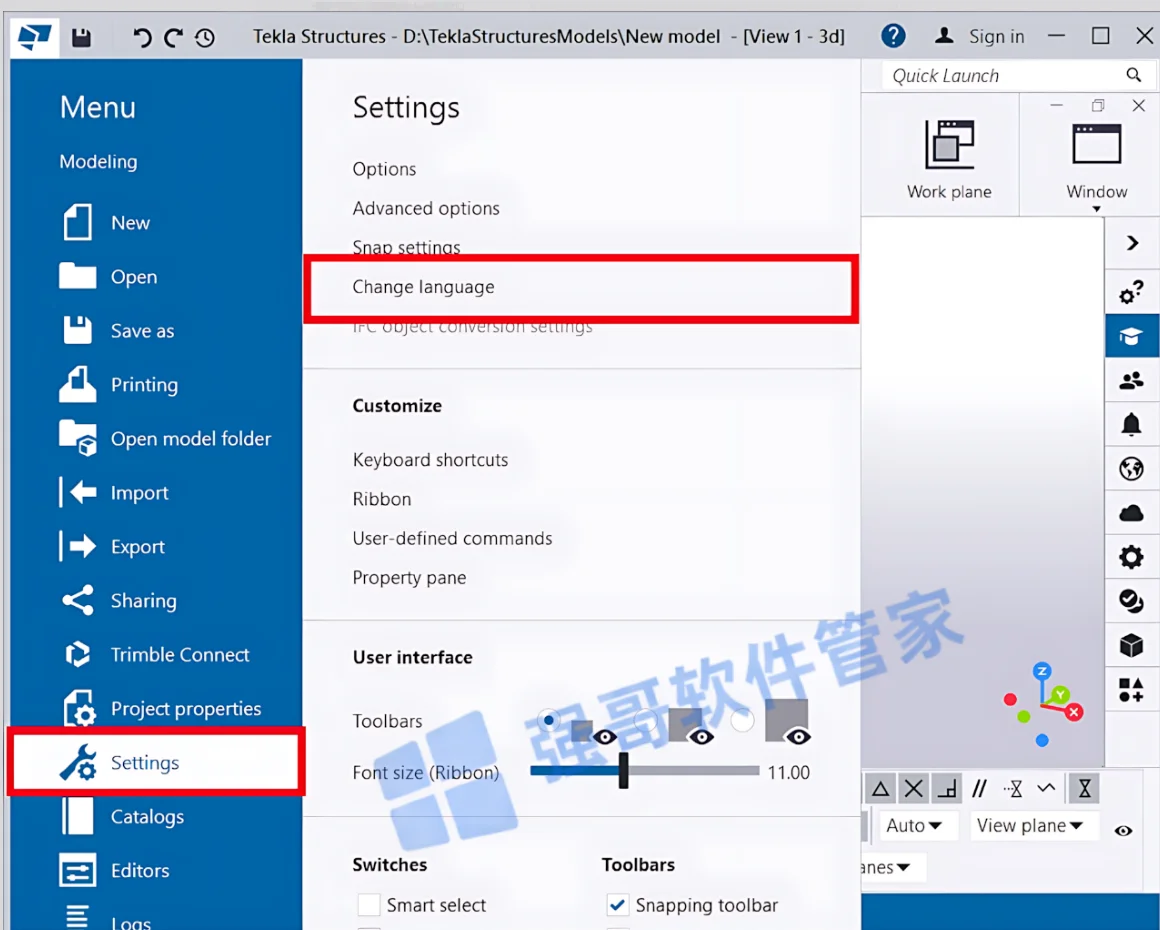The height and width of the screenshot is (930, 1160).
Task: Undo the last action
Action: click(x=142, y=37)
